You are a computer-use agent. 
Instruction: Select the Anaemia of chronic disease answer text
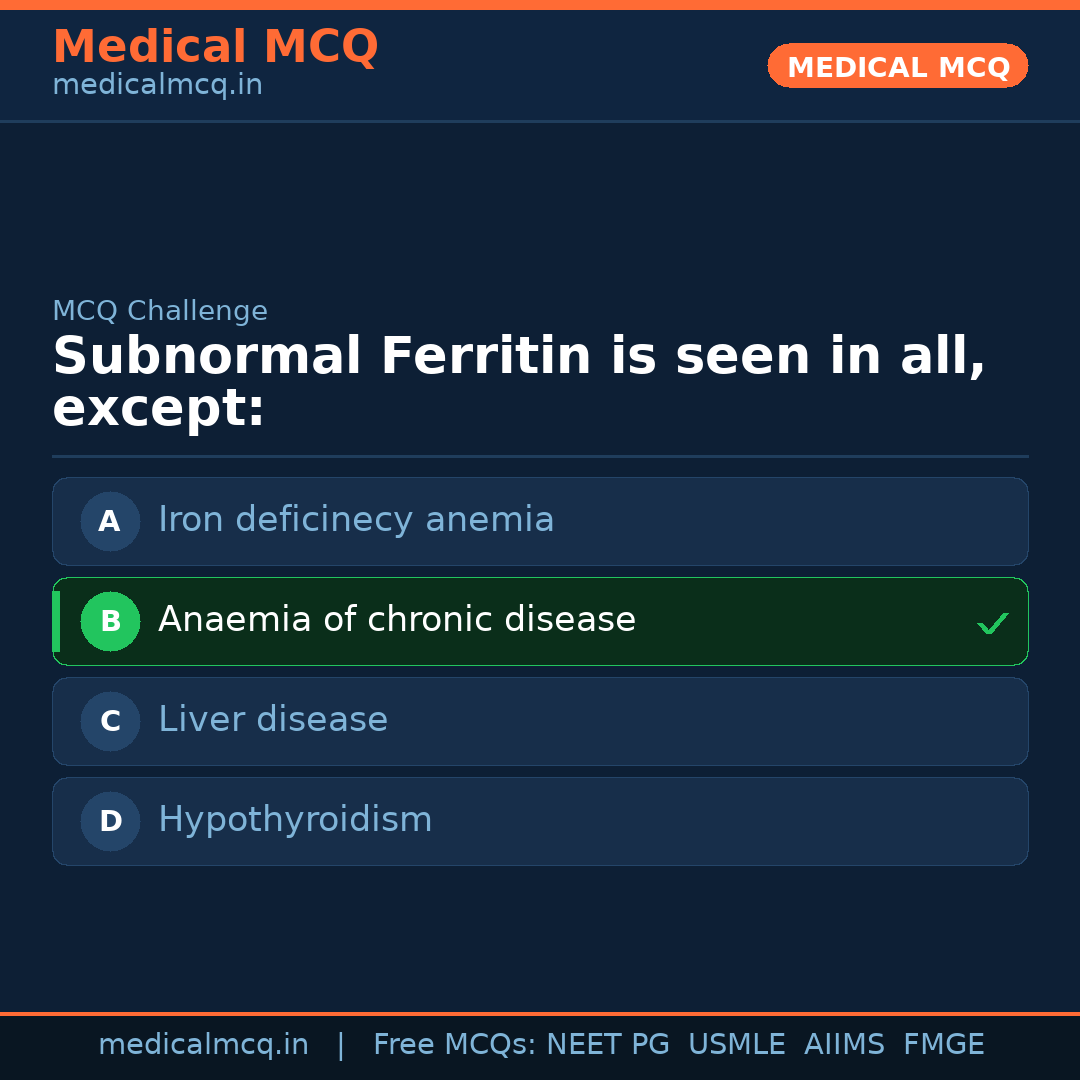[x=397, y=620]
